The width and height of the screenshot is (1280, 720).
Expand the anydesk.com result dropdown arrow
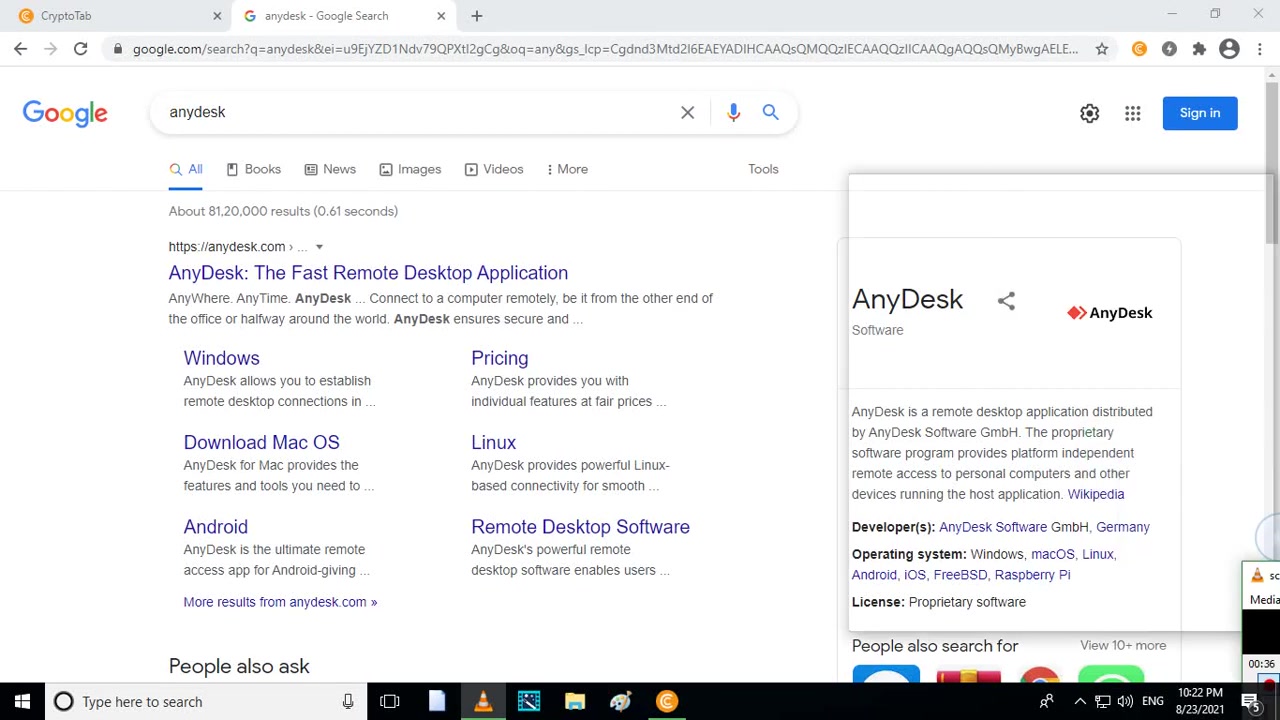[319, 247]
